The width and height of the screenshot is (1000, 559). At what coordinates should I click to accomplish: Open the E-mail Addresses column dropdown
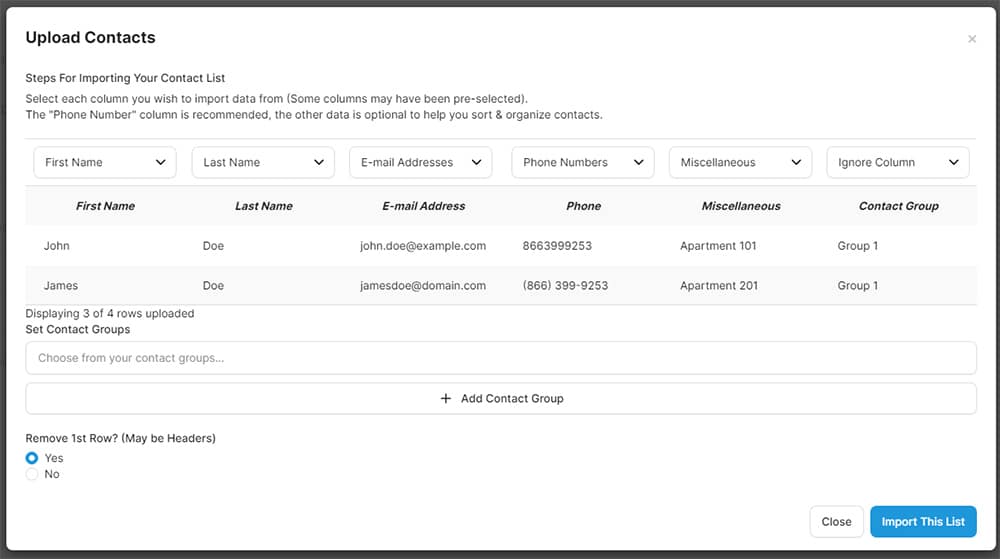[420, 162]
